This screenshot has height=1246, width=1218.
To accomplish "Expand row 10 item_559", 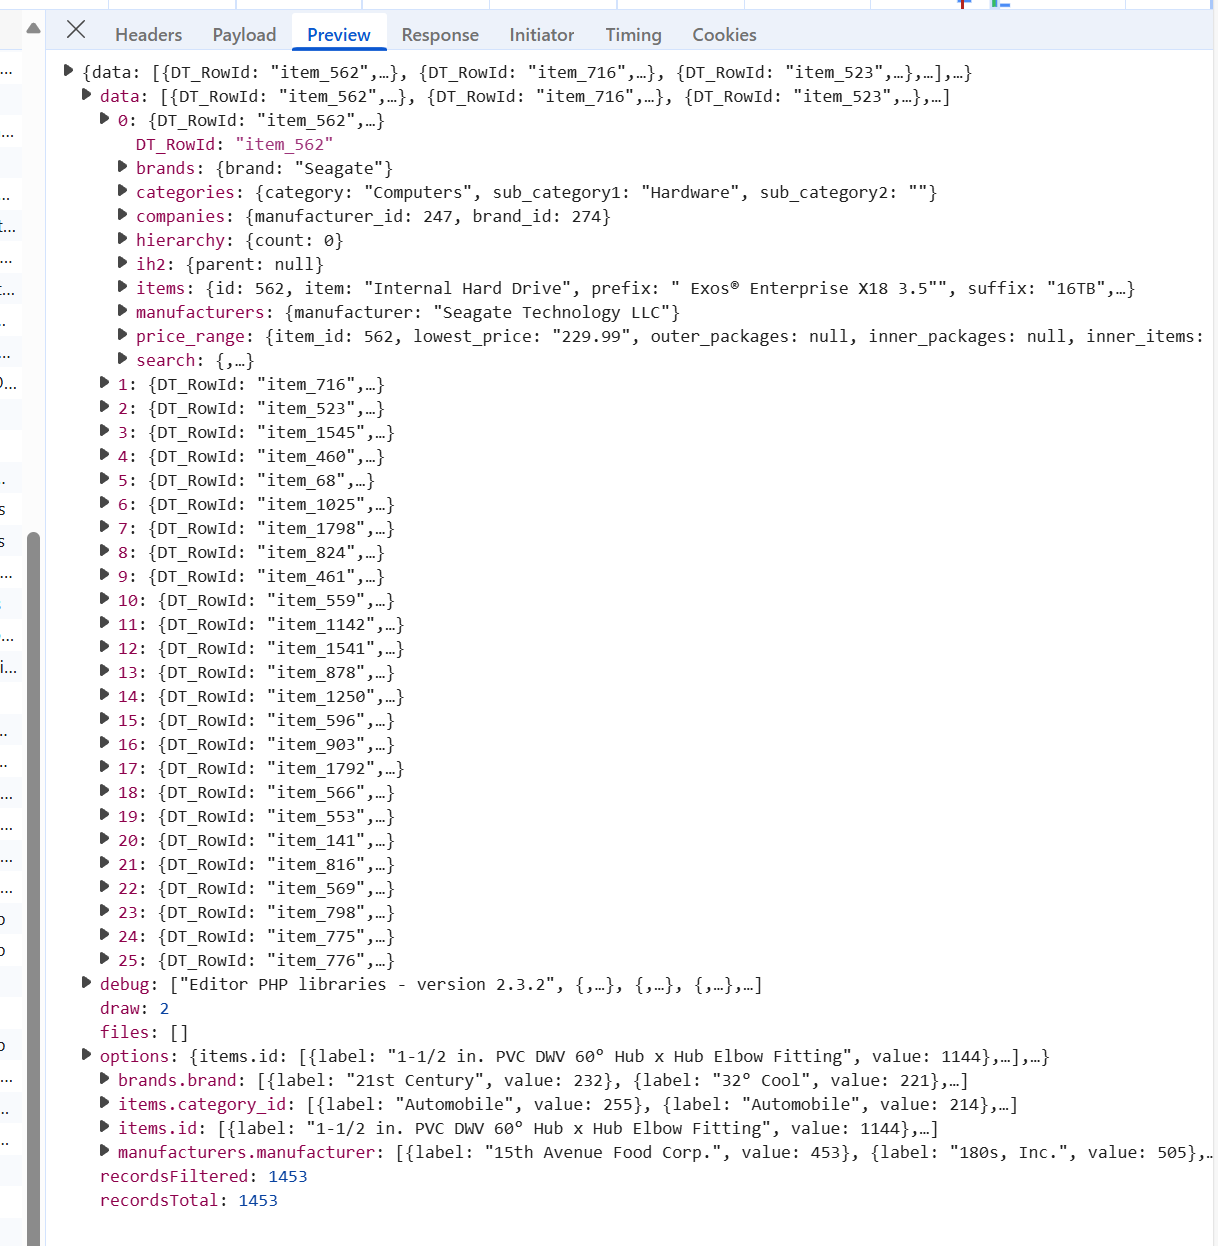I will tap(104, 598).
